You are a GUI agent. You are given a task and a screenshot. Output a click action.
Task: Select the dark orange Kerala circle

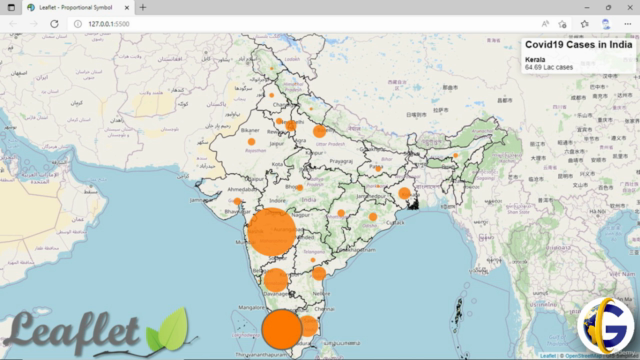pyautogui.click(x=282, y=329)
